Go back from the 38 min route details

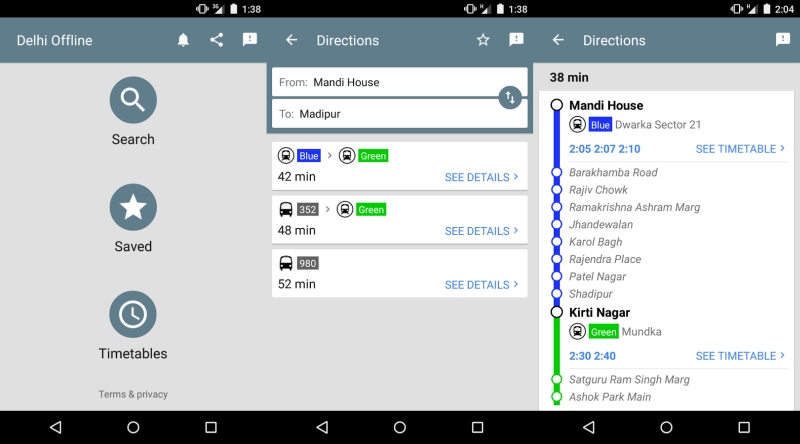pyautogui.click(x=558, y=40)
